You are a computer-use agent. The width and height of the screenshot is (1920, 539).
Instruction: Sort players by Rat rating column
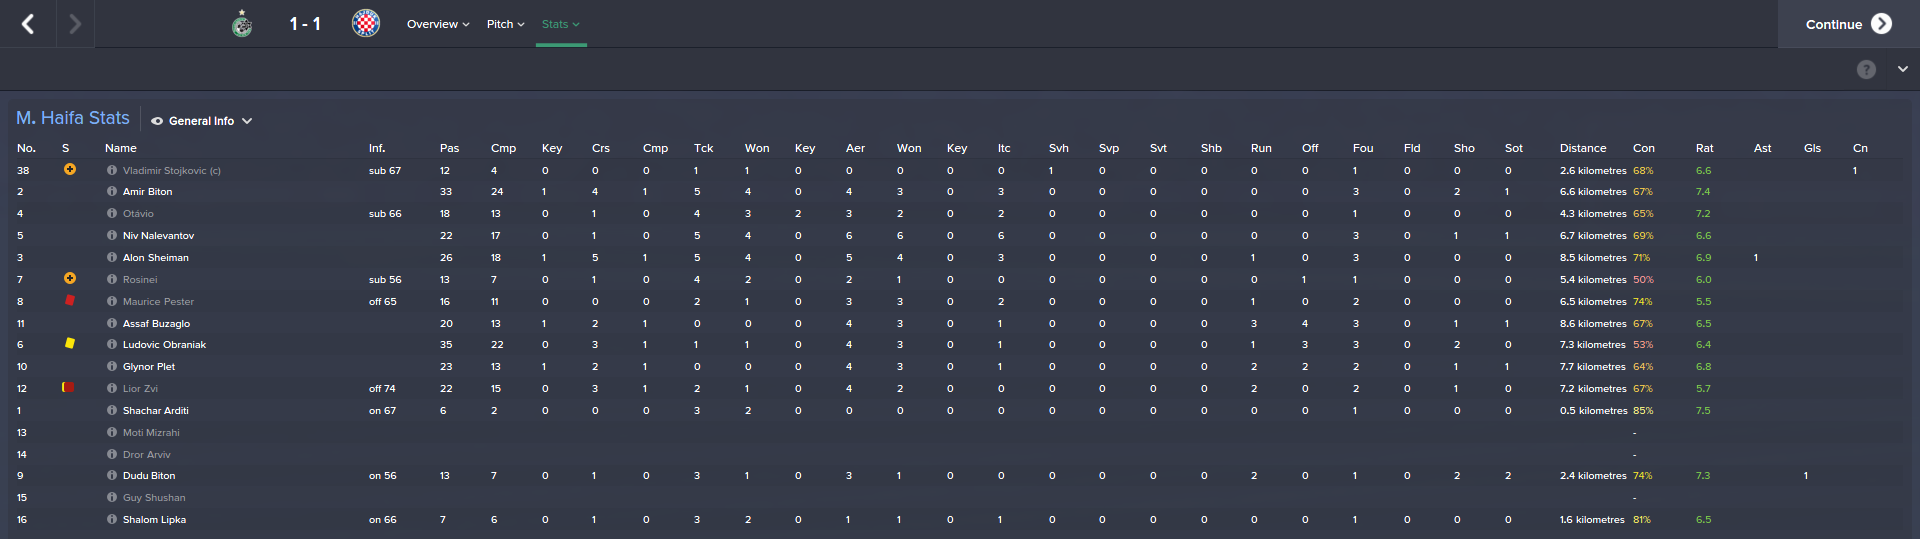pos(1704,148)
